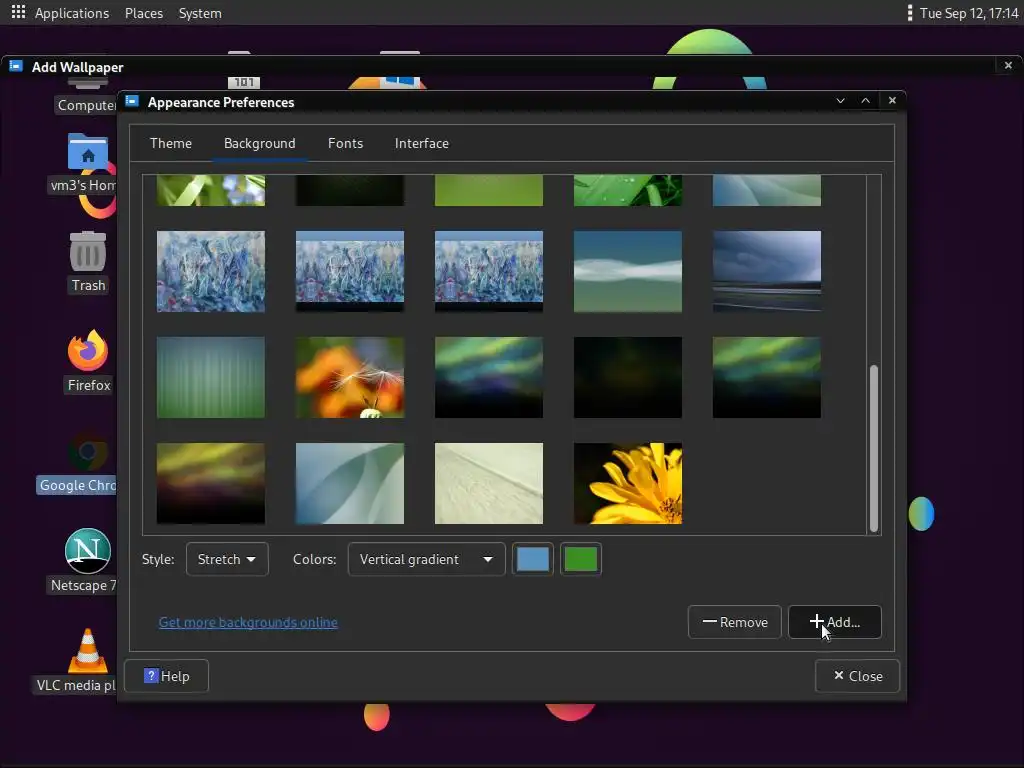The image size is (1024, 768).
Task: Close the Add Wallpaper window
Action: (x=1008, y=65)
